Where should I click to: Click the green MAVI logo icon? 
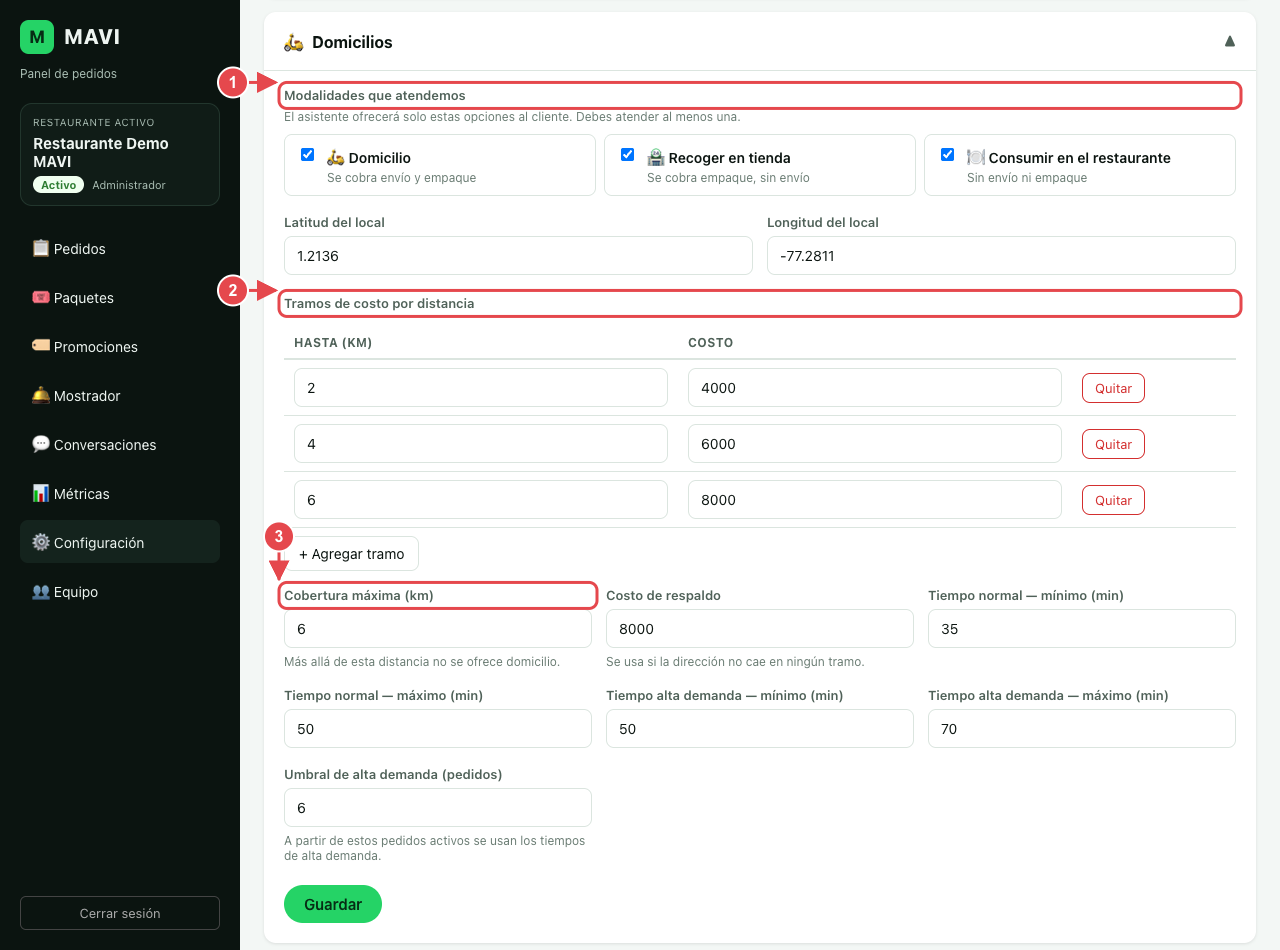37,37
